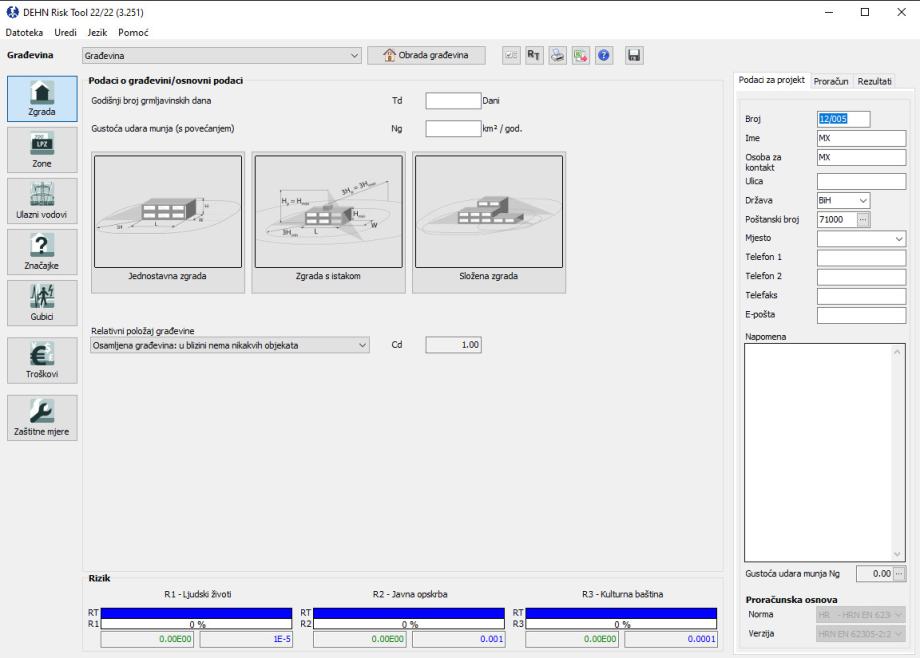Open the Zgrada building section
The image size is (920, 658).
[x=42, y=99]
